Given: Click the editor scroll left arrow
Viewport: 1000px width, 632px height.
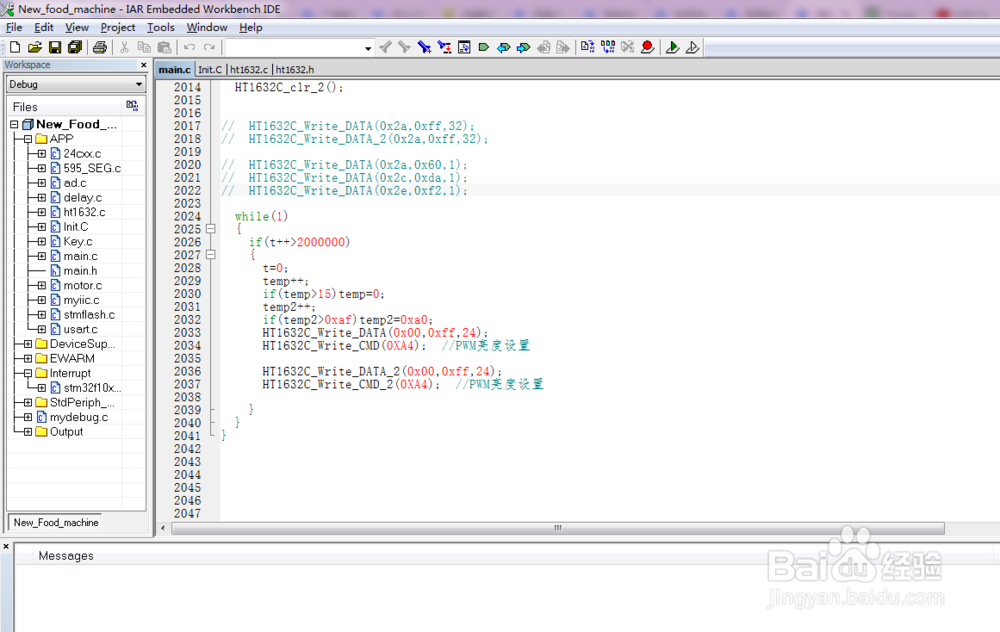Looking at the screenshot, I should click(163, 528).
